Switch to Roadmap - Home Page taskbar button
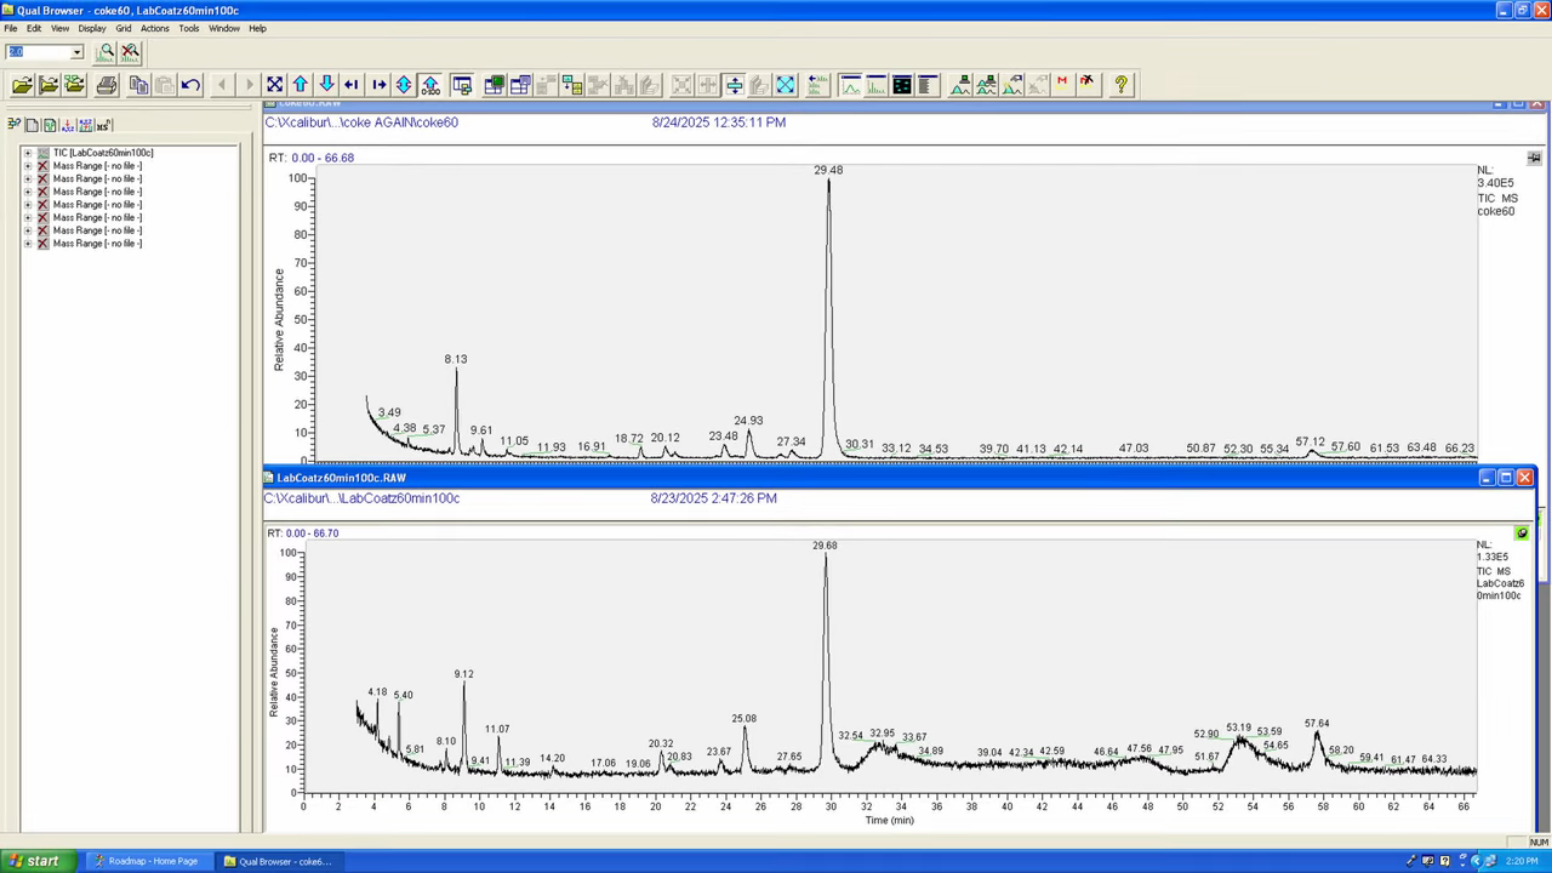1552x873 pixels. (148, 861)
